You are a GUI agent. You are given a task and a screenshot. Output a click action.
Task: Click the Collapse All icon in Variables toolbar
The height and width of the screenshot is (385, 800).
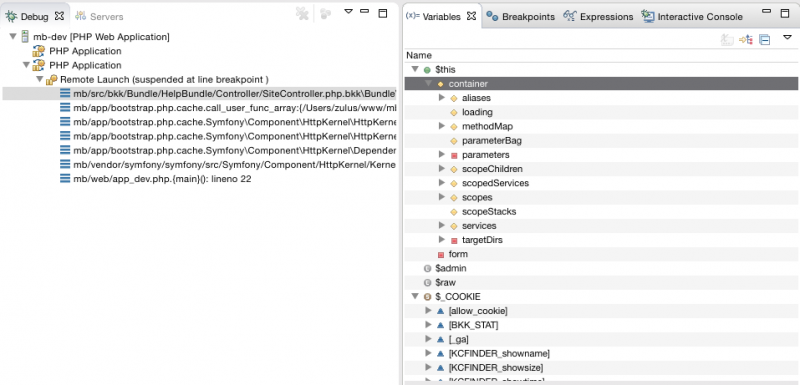(764, 39)
